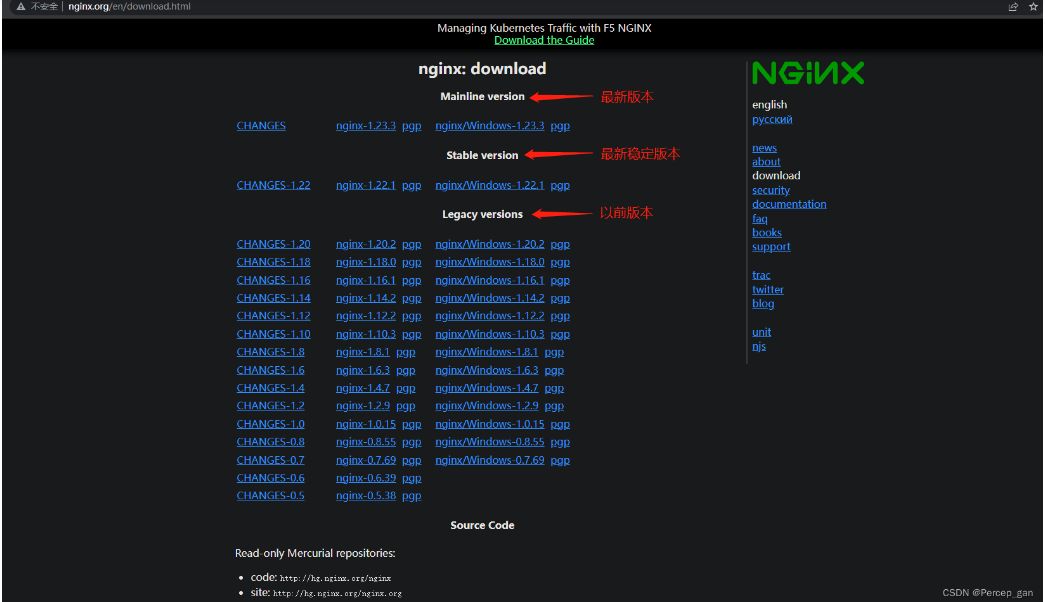Screen dimensions: 1045x602
Task: Download nginx-1.4.7
Action: point(363,387)
